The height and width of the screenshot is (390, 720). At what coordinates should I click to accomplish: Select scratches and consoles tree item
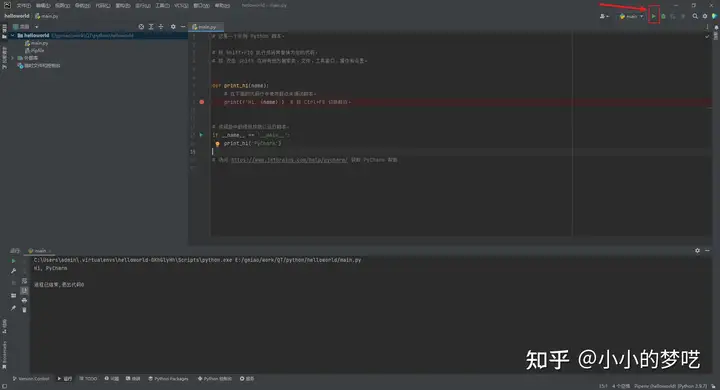[39, 66]
